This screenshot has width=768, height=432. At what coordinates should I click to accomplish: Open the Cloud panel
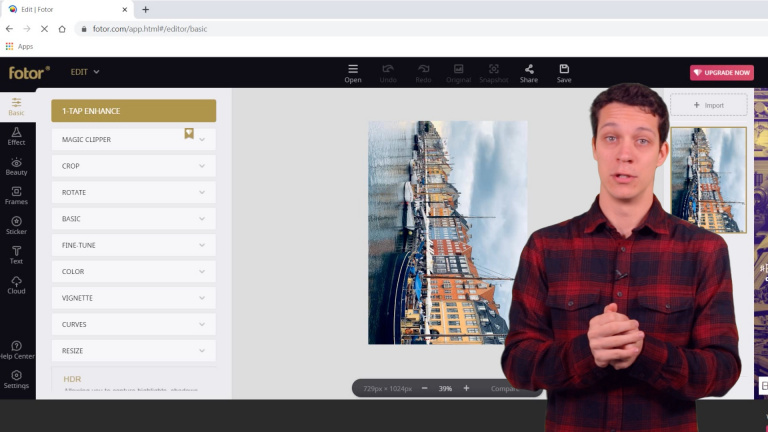point(16,284)
